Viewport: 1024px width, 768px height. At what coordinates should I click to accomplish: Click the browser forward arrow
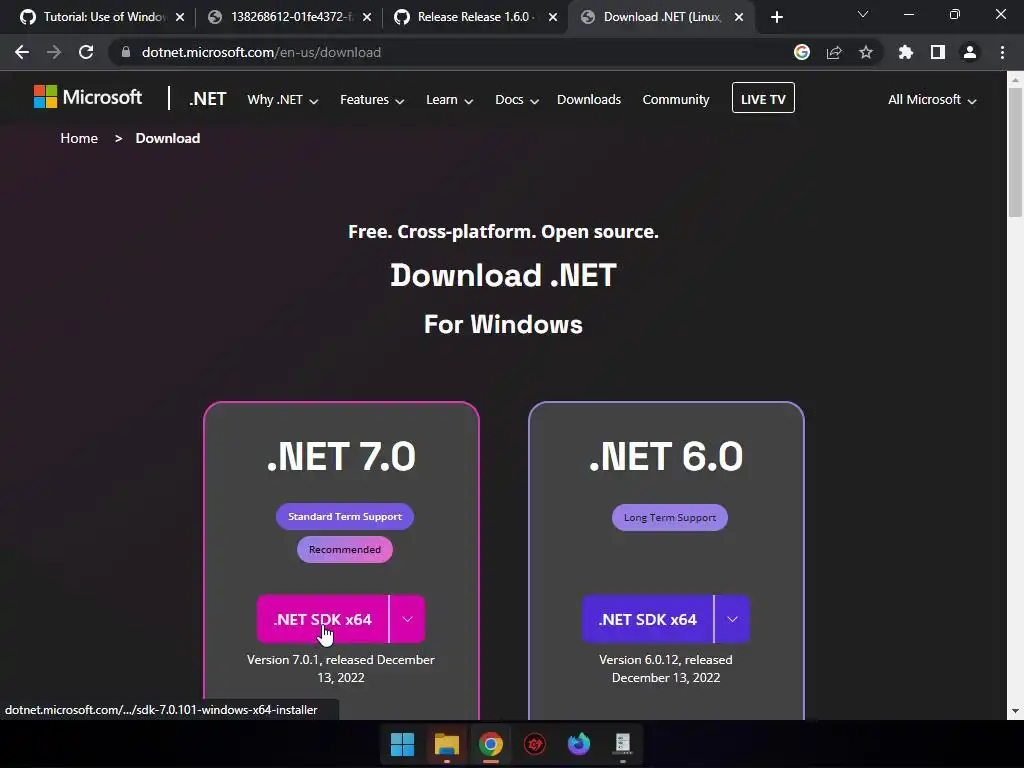(54, 52)
